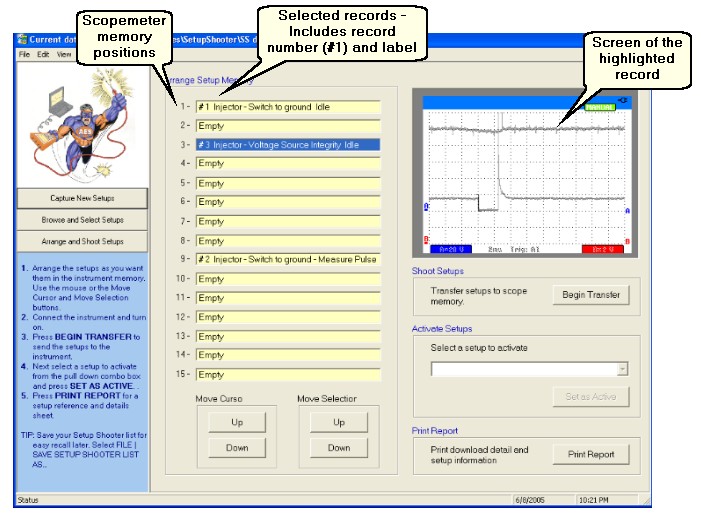Select record #3 Injector Voltage Source Integrity Idle
The height and width of the screenshot is (519, 701).
click(288, 145)
